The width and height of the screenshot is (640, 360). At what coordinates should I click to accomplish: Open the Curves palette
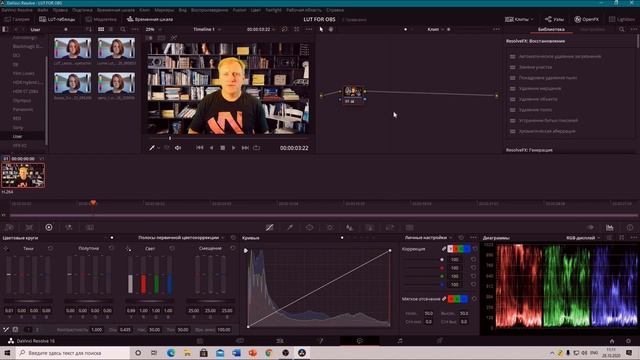tap(269, 227)
